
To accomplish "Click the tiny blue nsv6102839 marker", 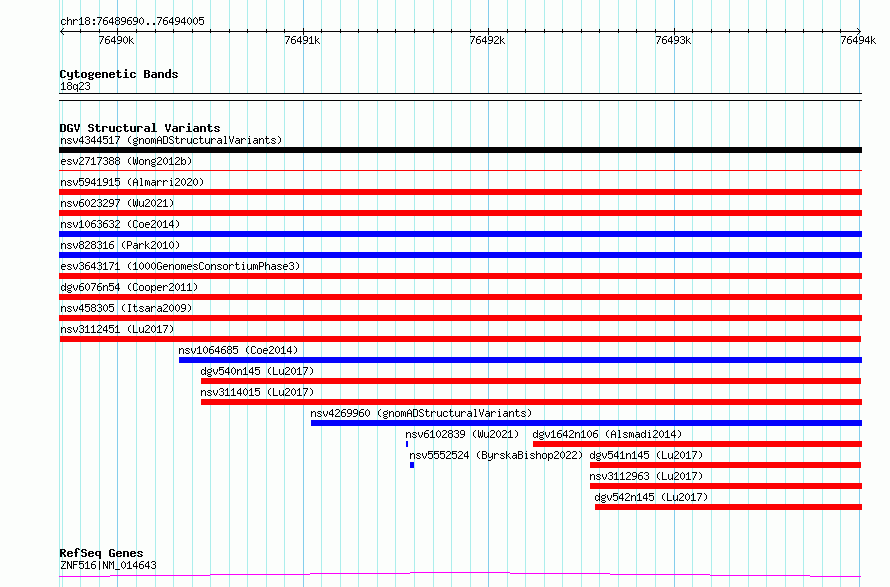I will pyautogui.click(x=407, y=444).
